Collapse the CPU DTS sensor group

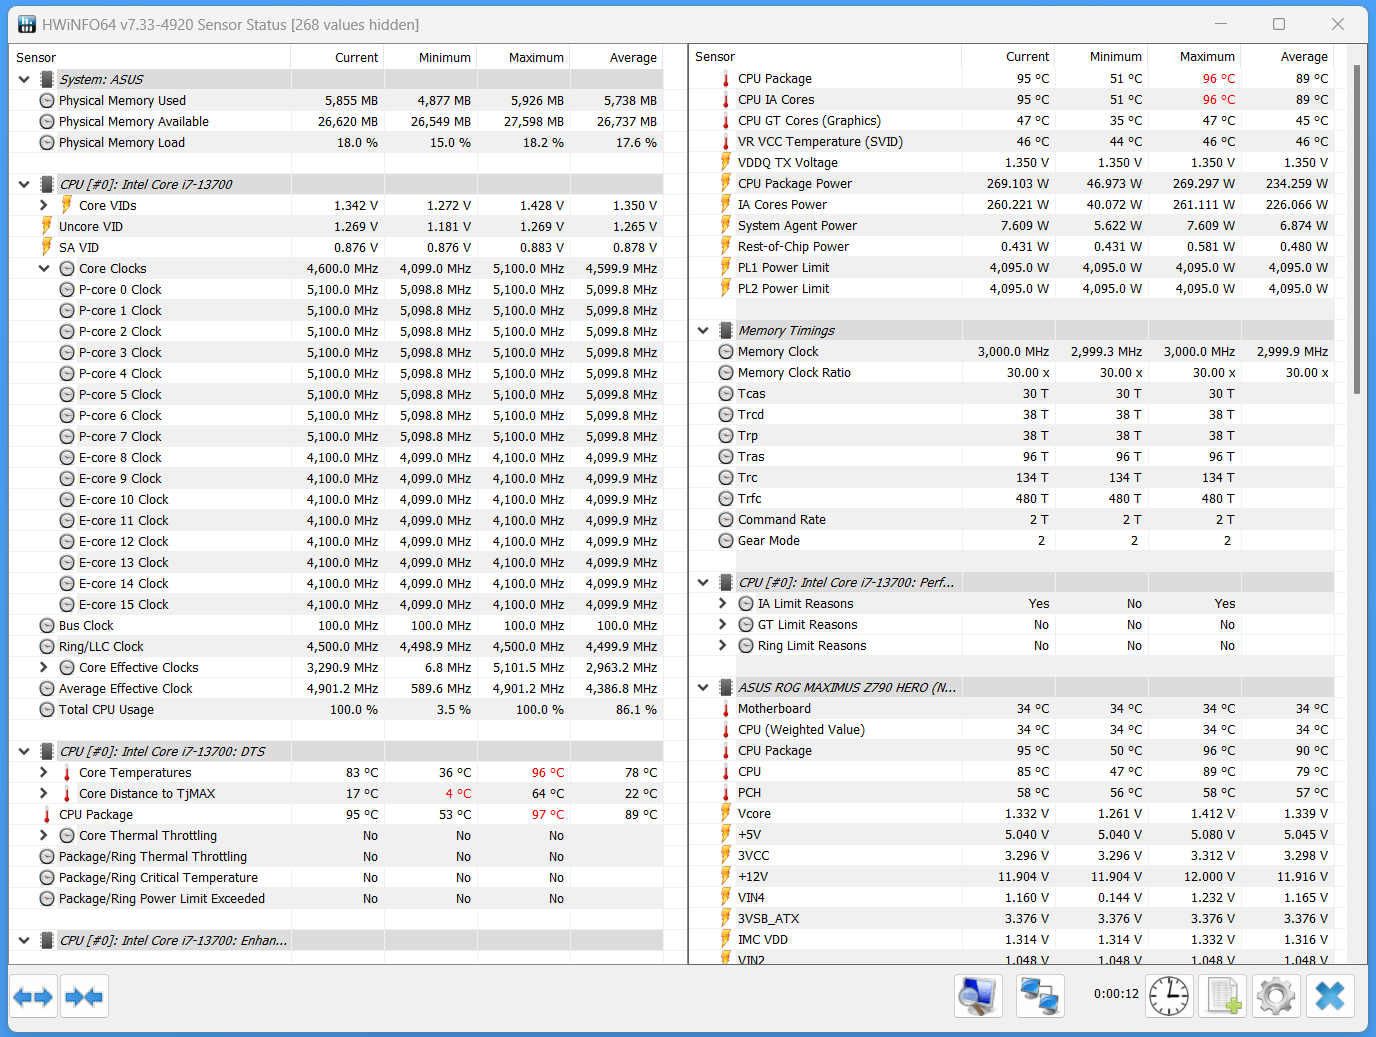24,751
